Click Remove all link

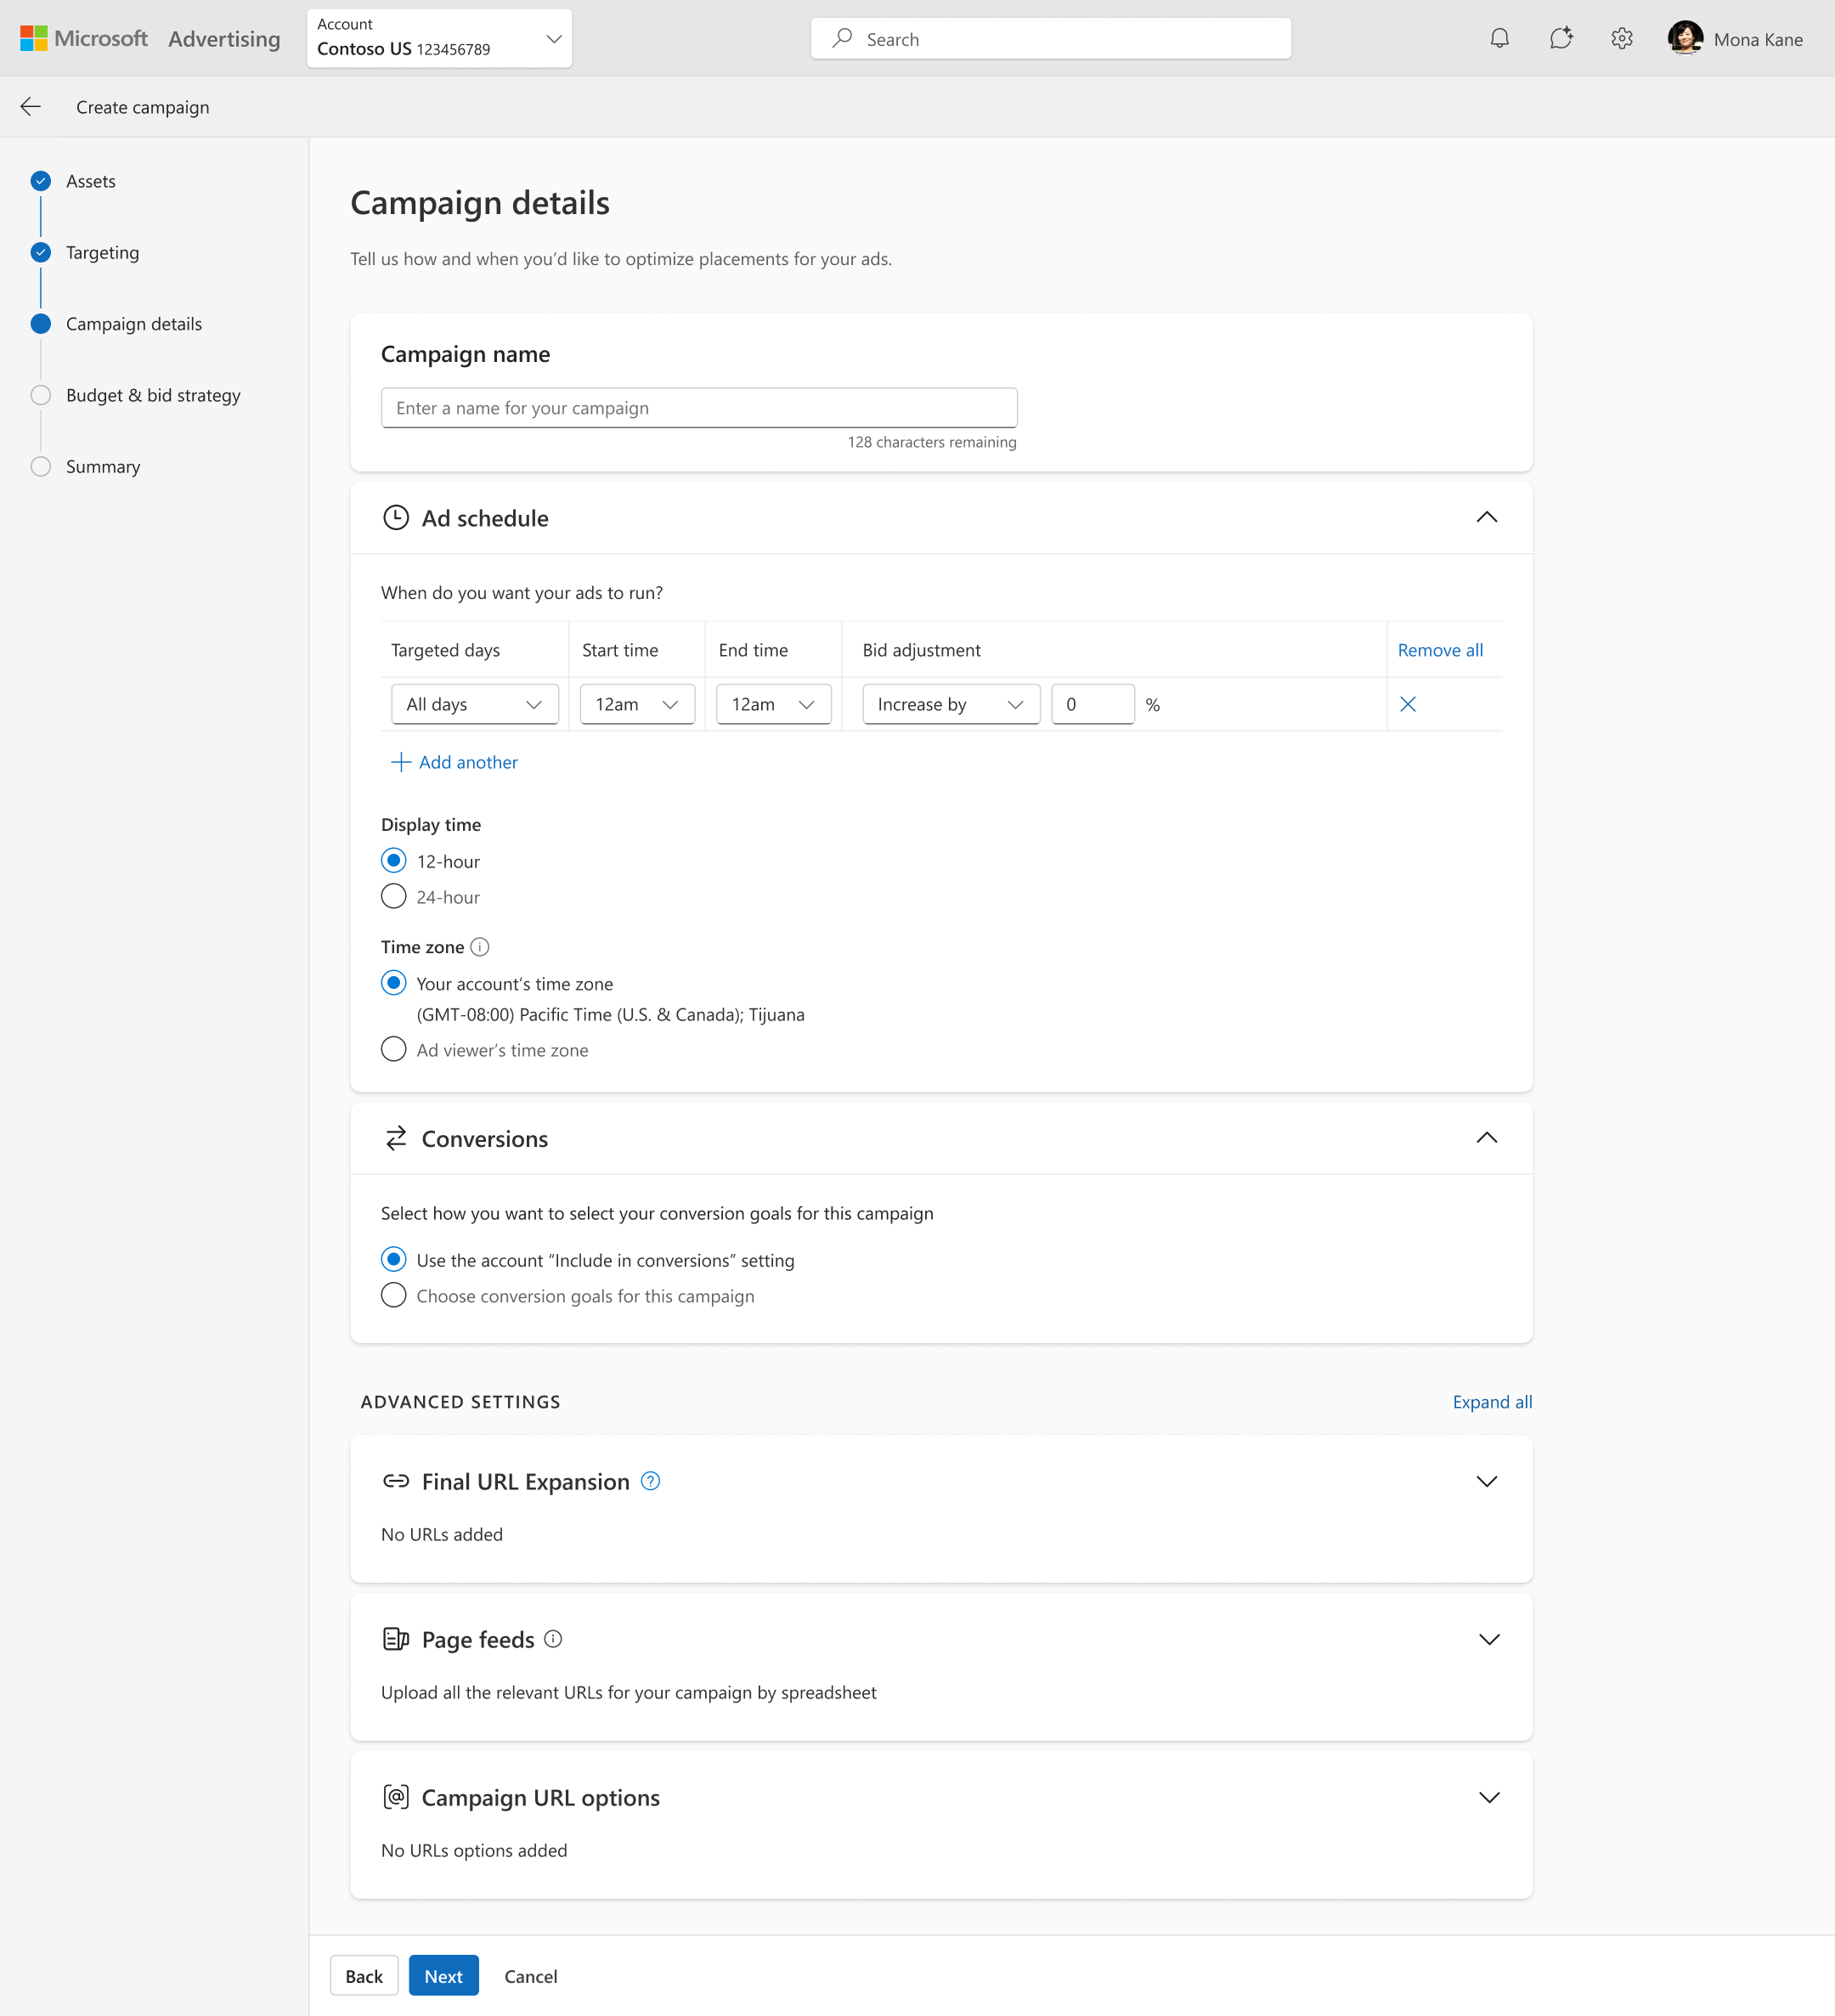point(1440,650)
